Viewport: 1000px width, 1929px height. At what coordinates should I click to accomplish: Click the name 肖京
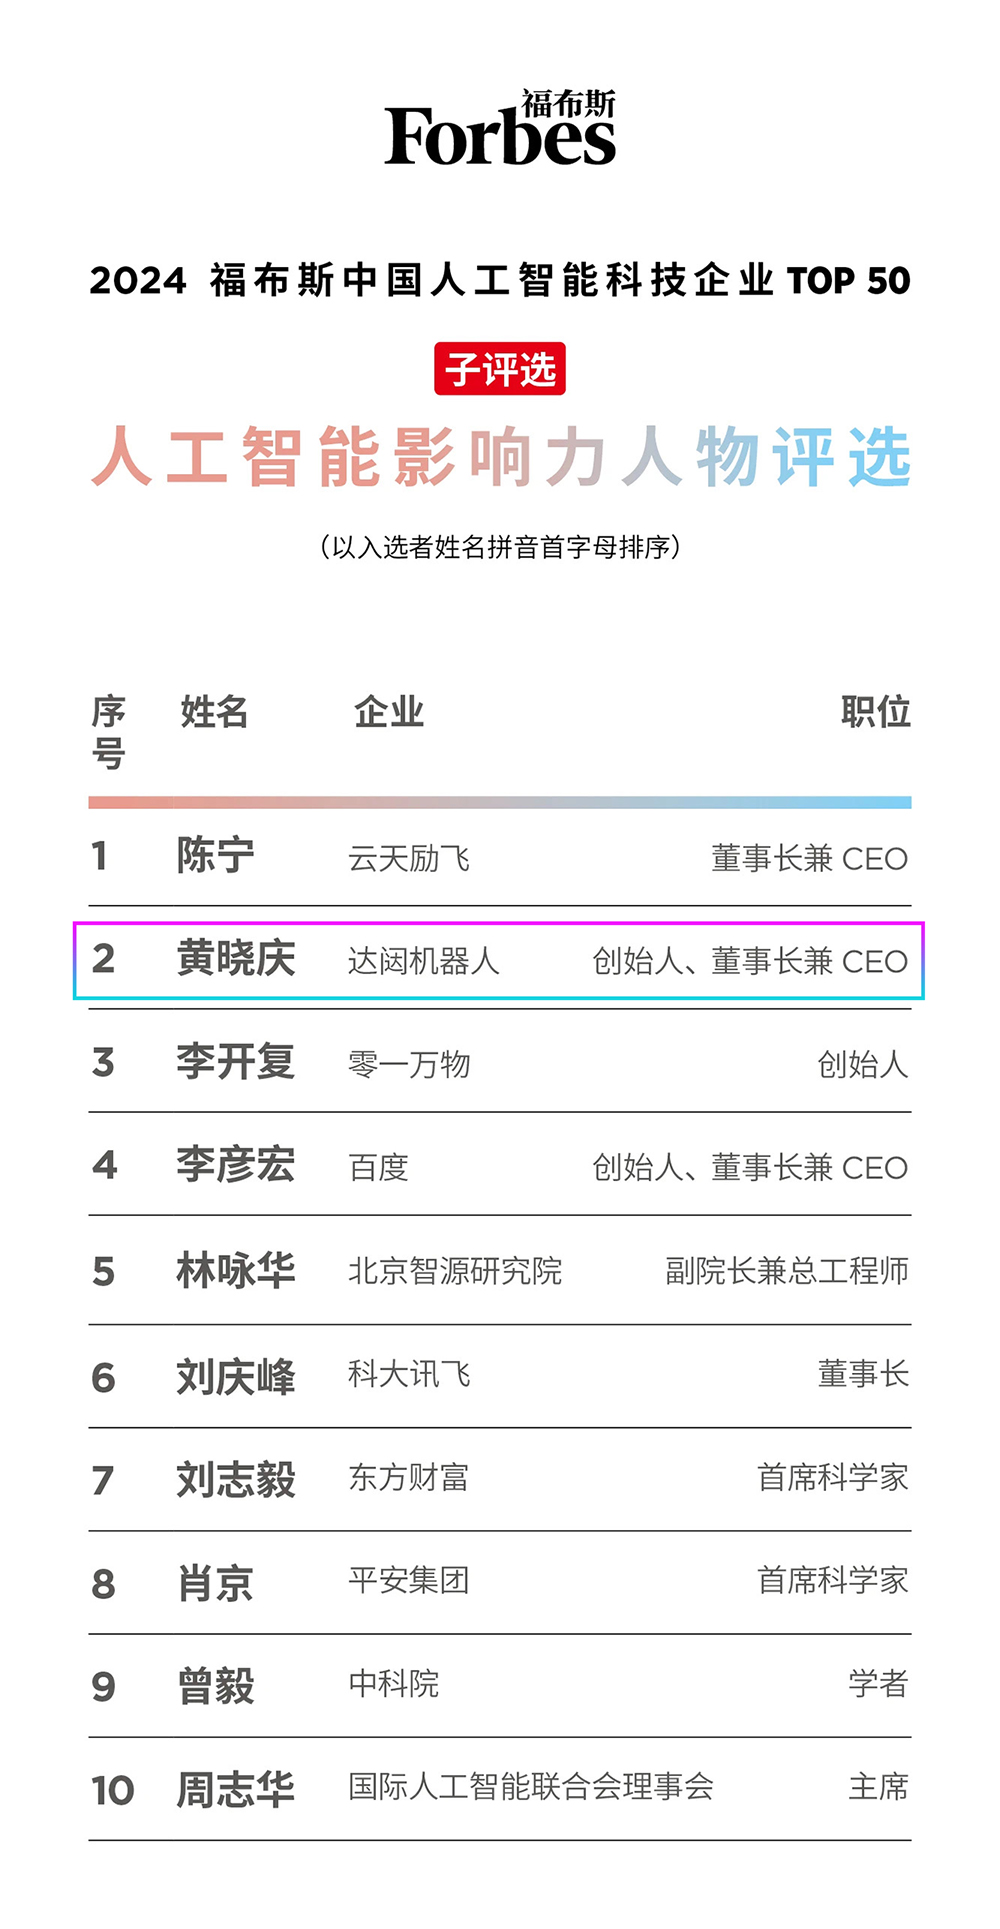click(215, 1584)
